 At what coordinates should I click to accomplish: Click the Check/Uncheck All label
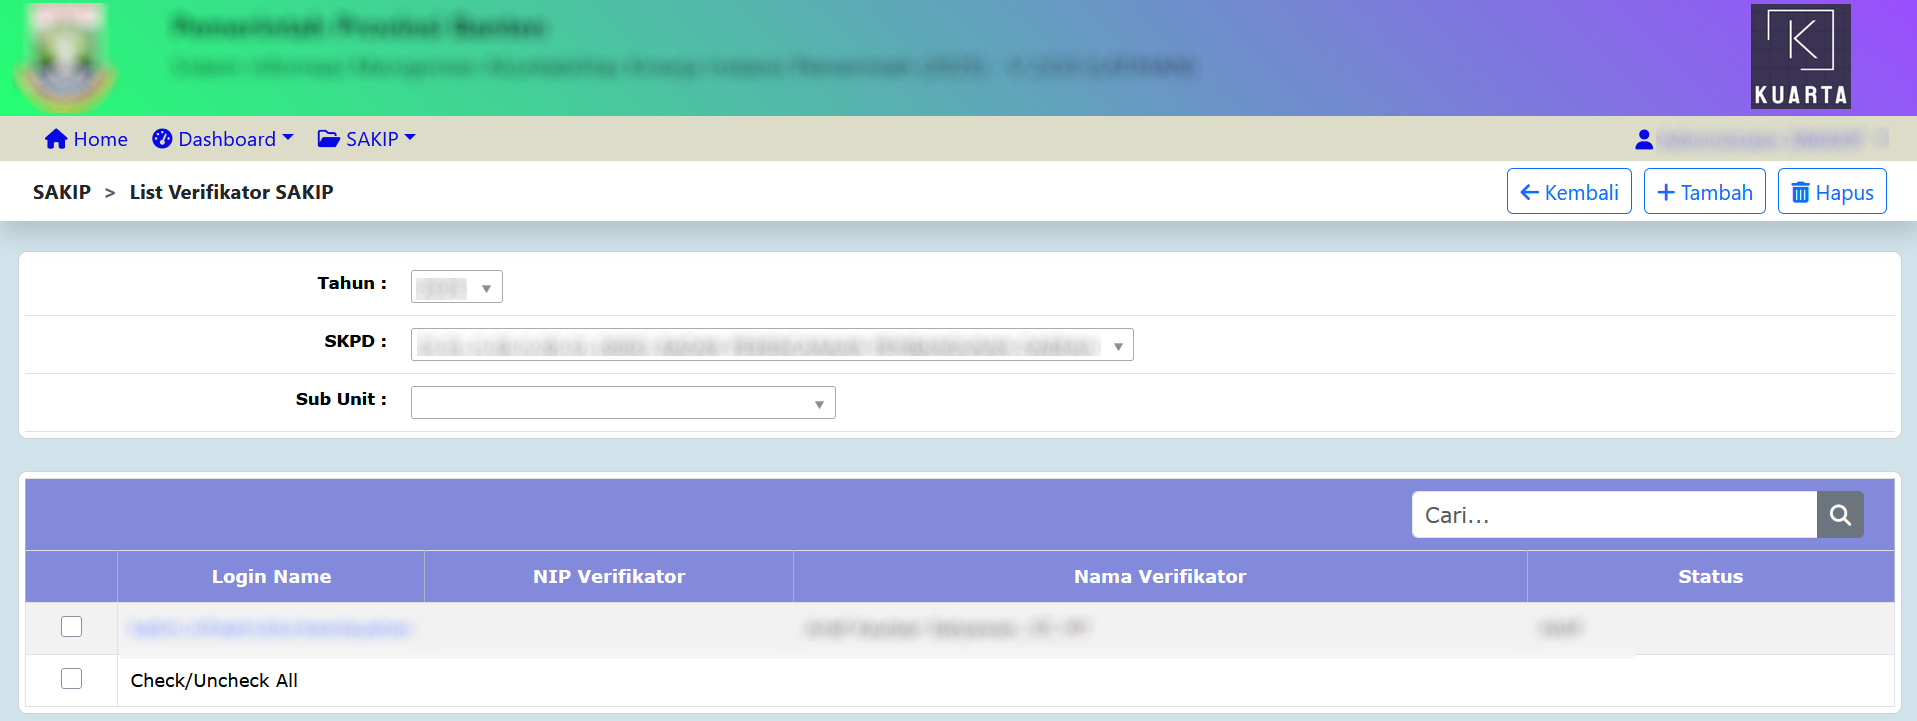pos(214,680)
